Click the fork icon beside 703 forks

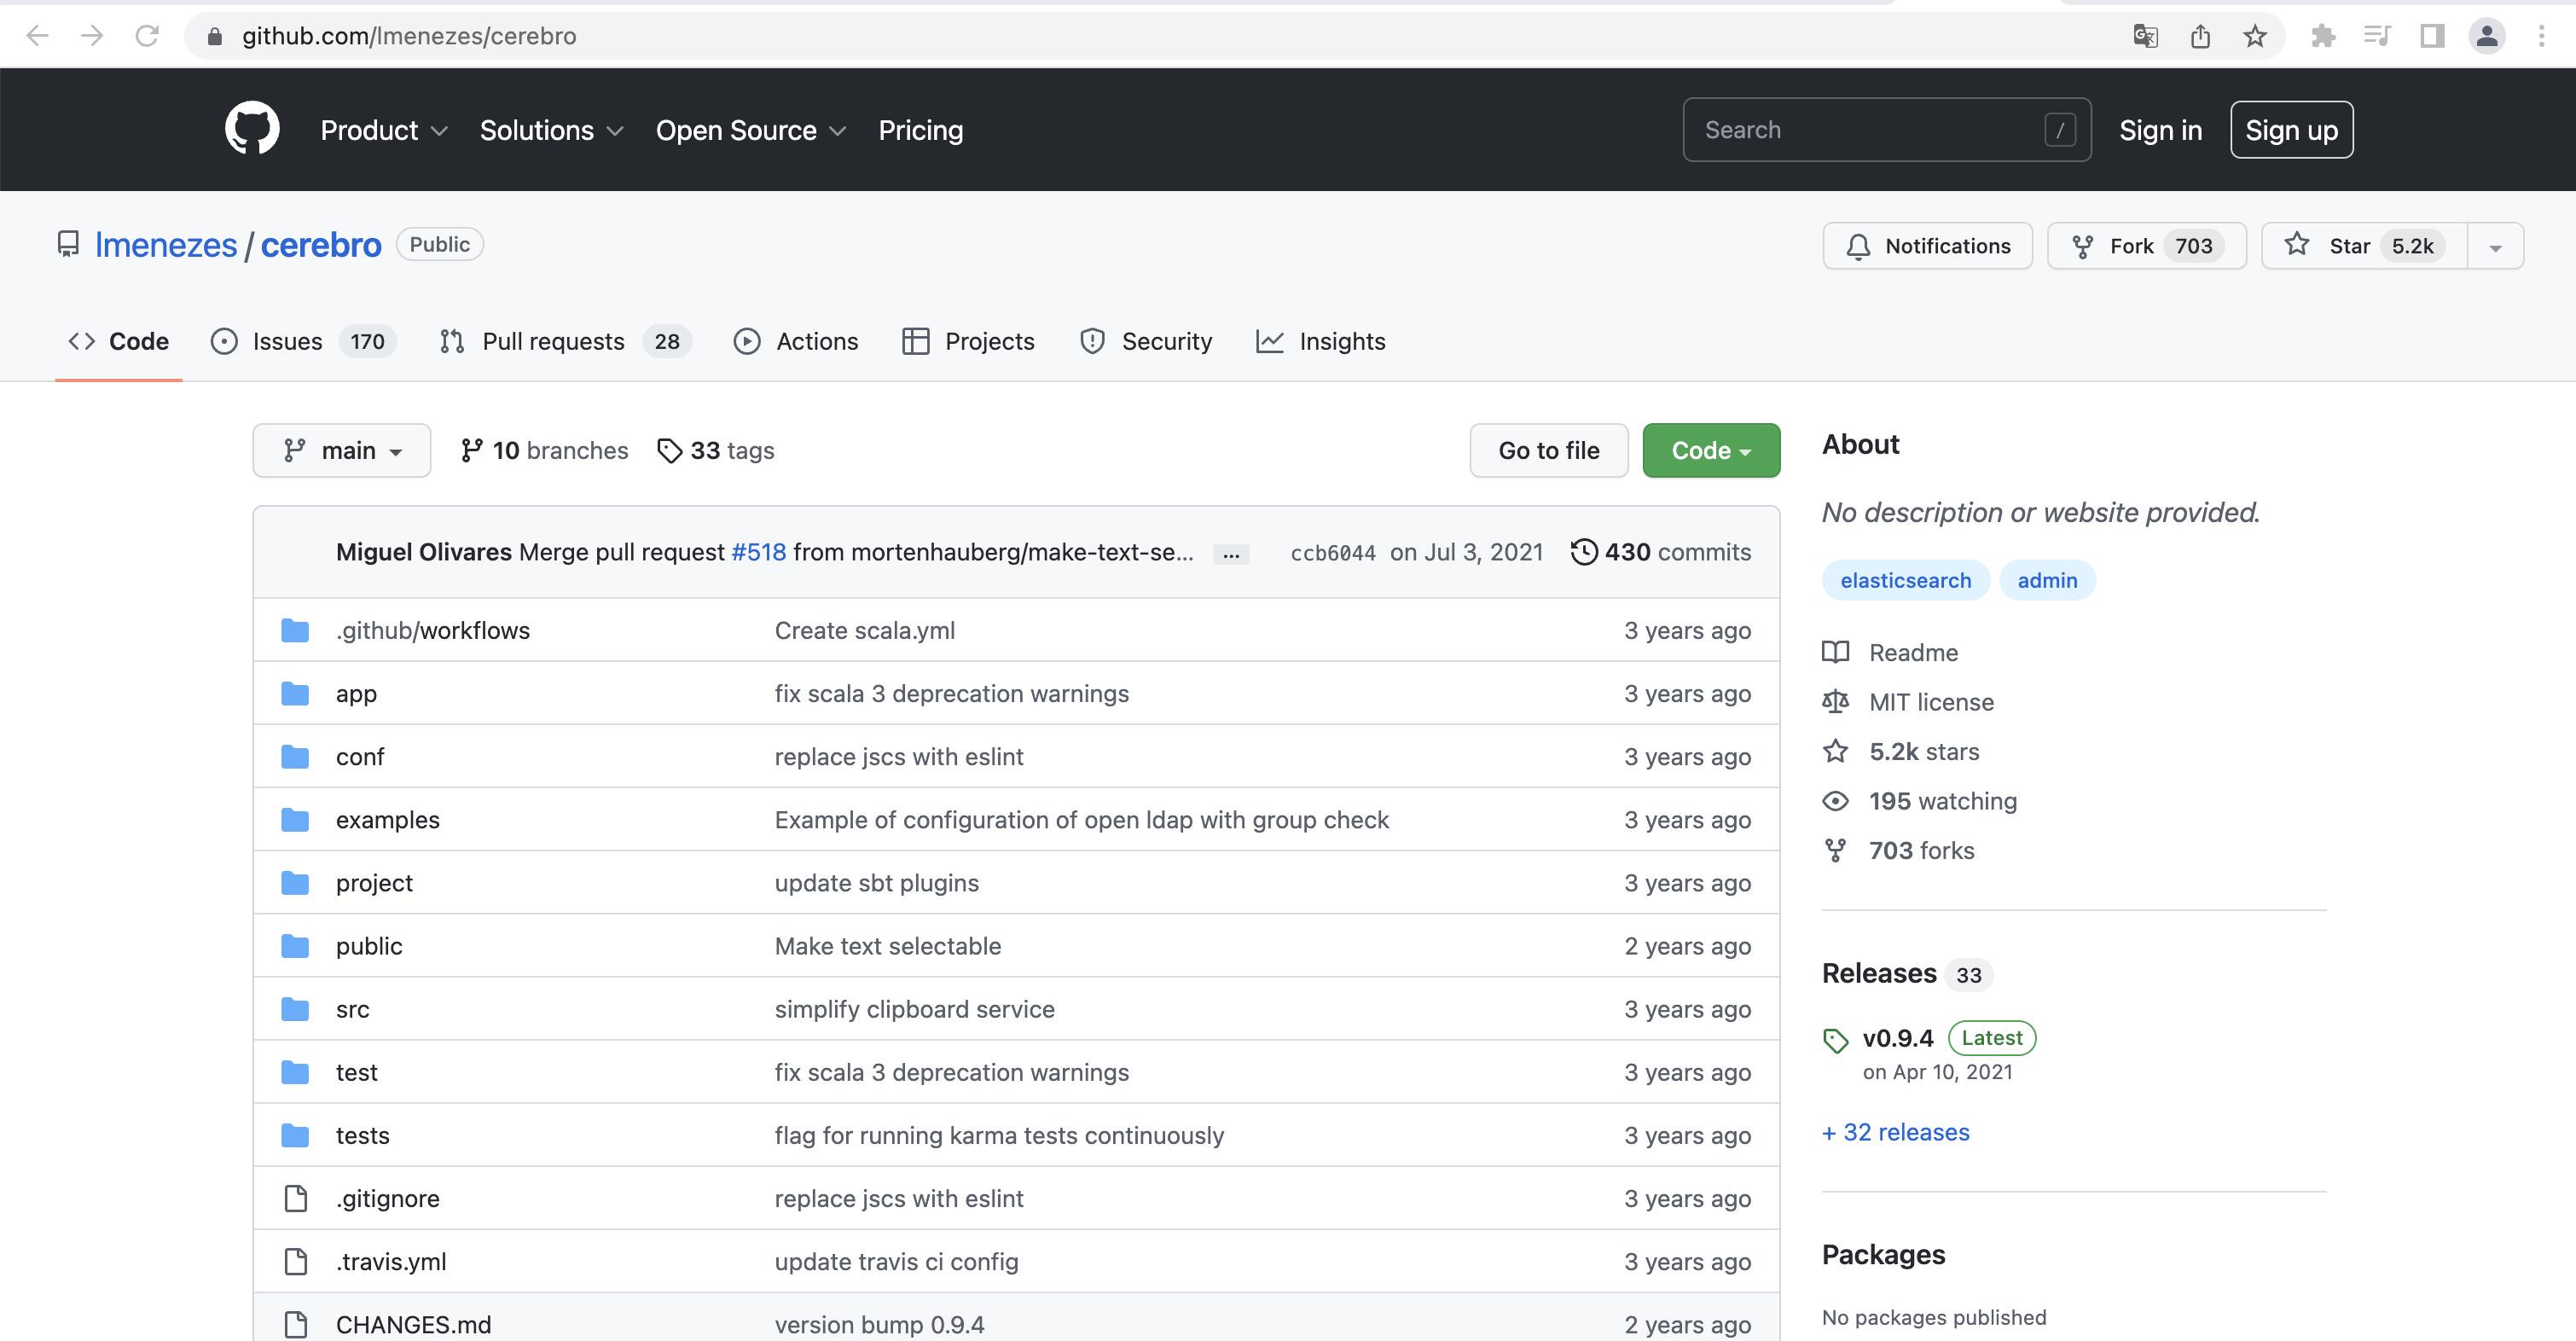pos(1836,850)
